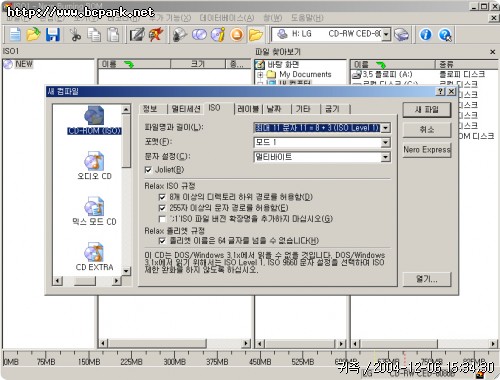Click compilation list horizontal scroll right arrow
The image size is (500, 380).
point(116,281)
